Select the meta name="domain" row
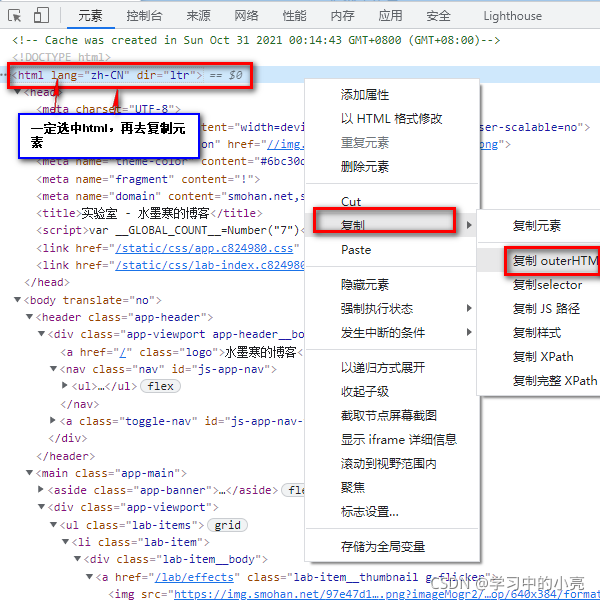600x600 pixels. pyautogui.click(x=170, y=196)
